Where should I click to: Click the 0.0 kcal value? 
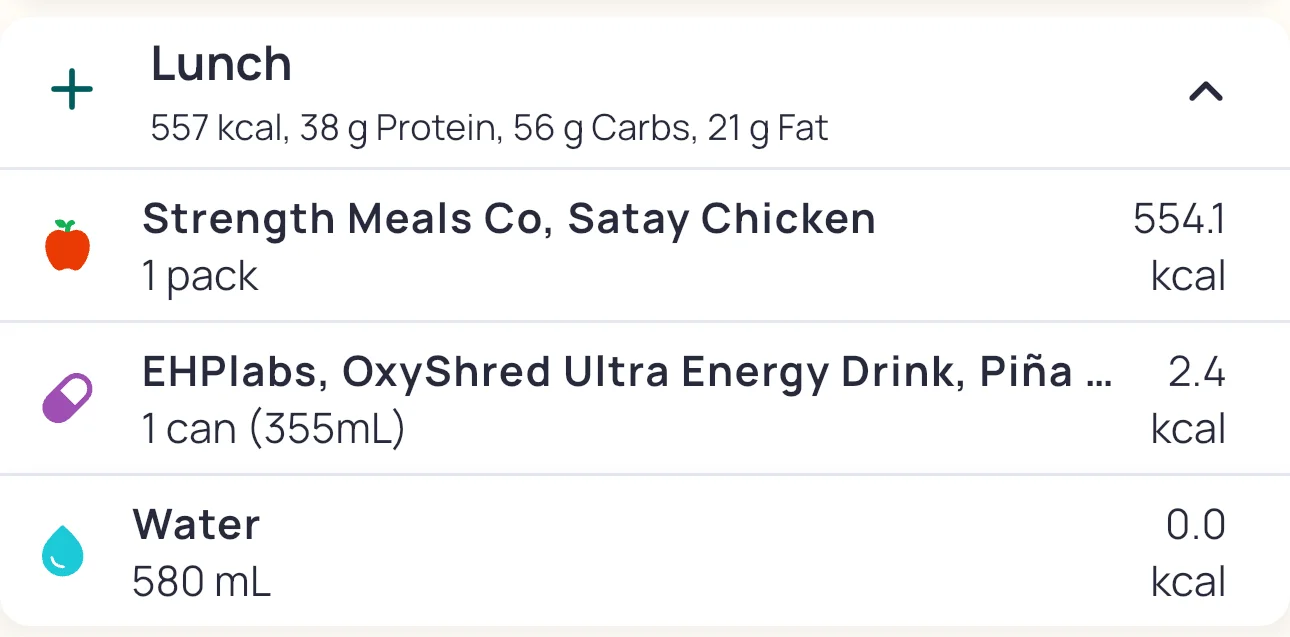[x=1190, y=552]
